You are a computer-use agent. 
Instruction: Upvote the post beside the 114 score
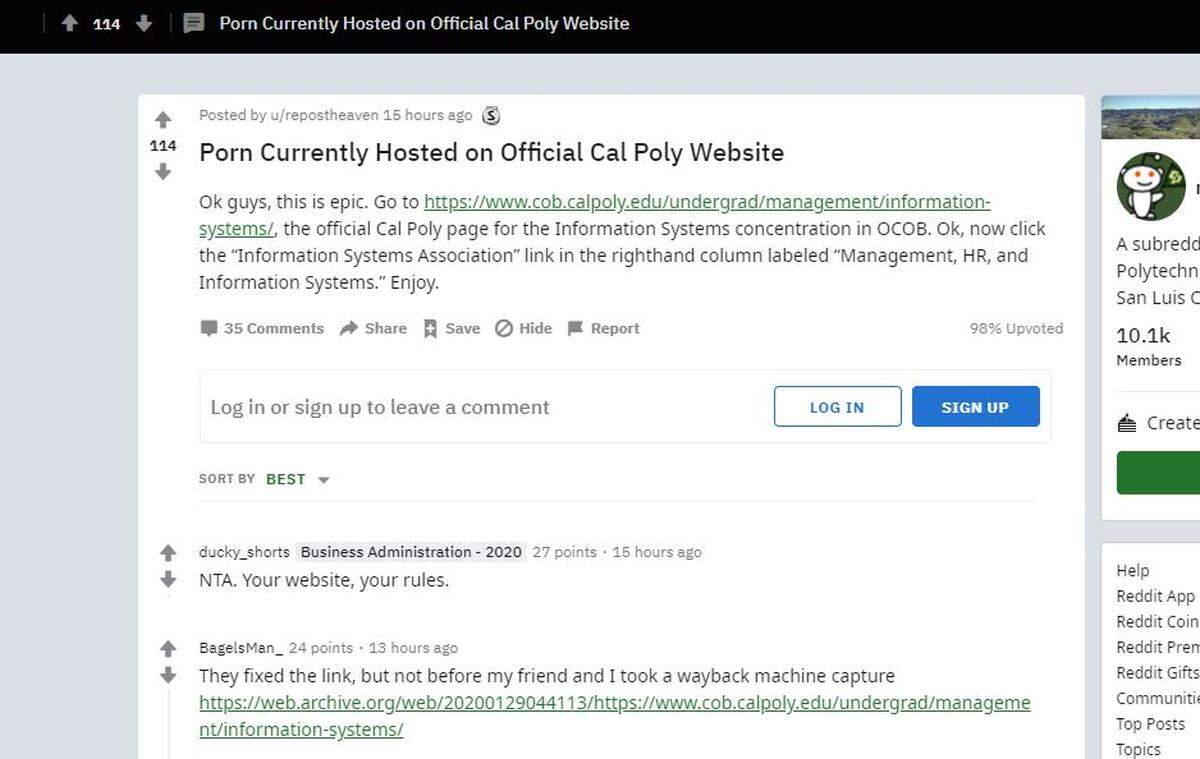click(163, 120)
